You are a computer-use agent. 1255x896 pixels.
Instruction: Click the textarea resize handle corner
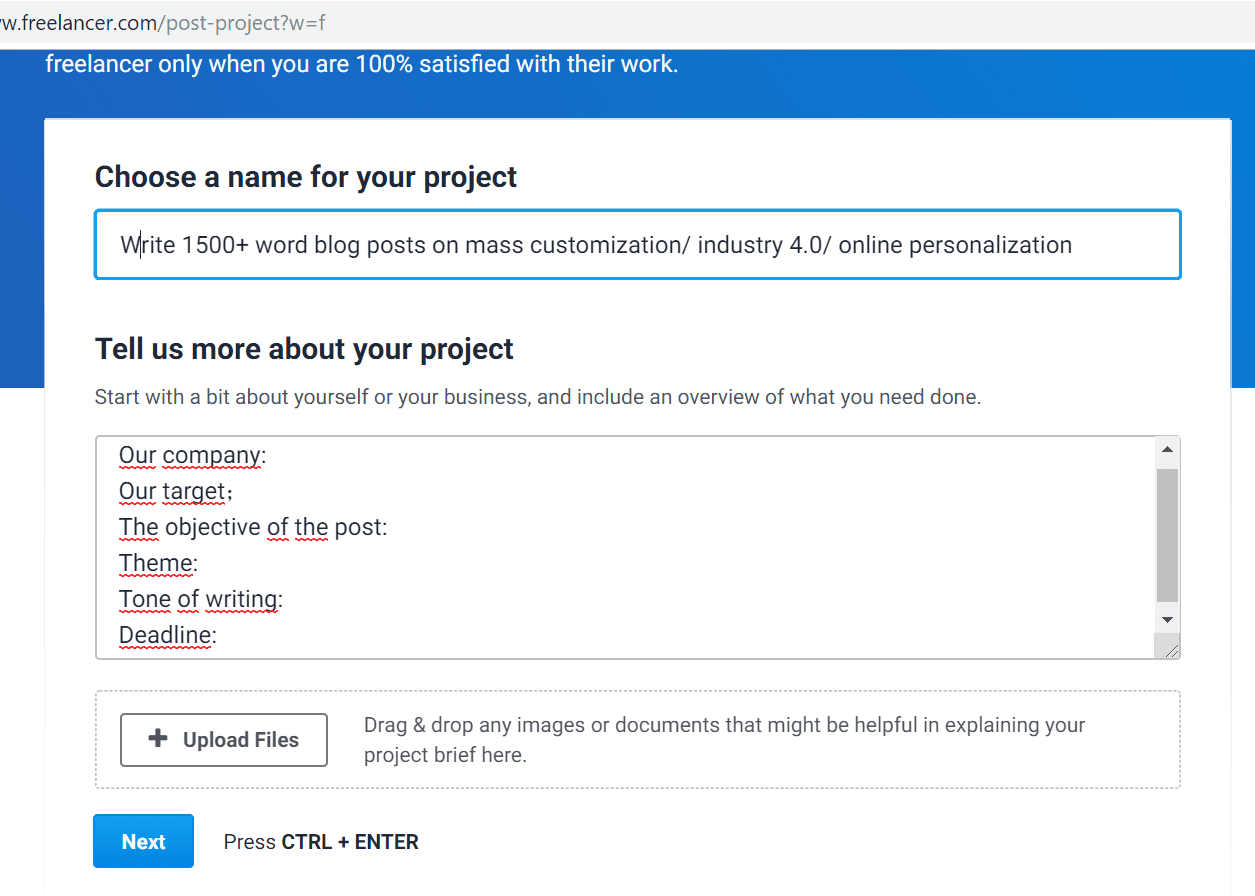pos(1168,647)
